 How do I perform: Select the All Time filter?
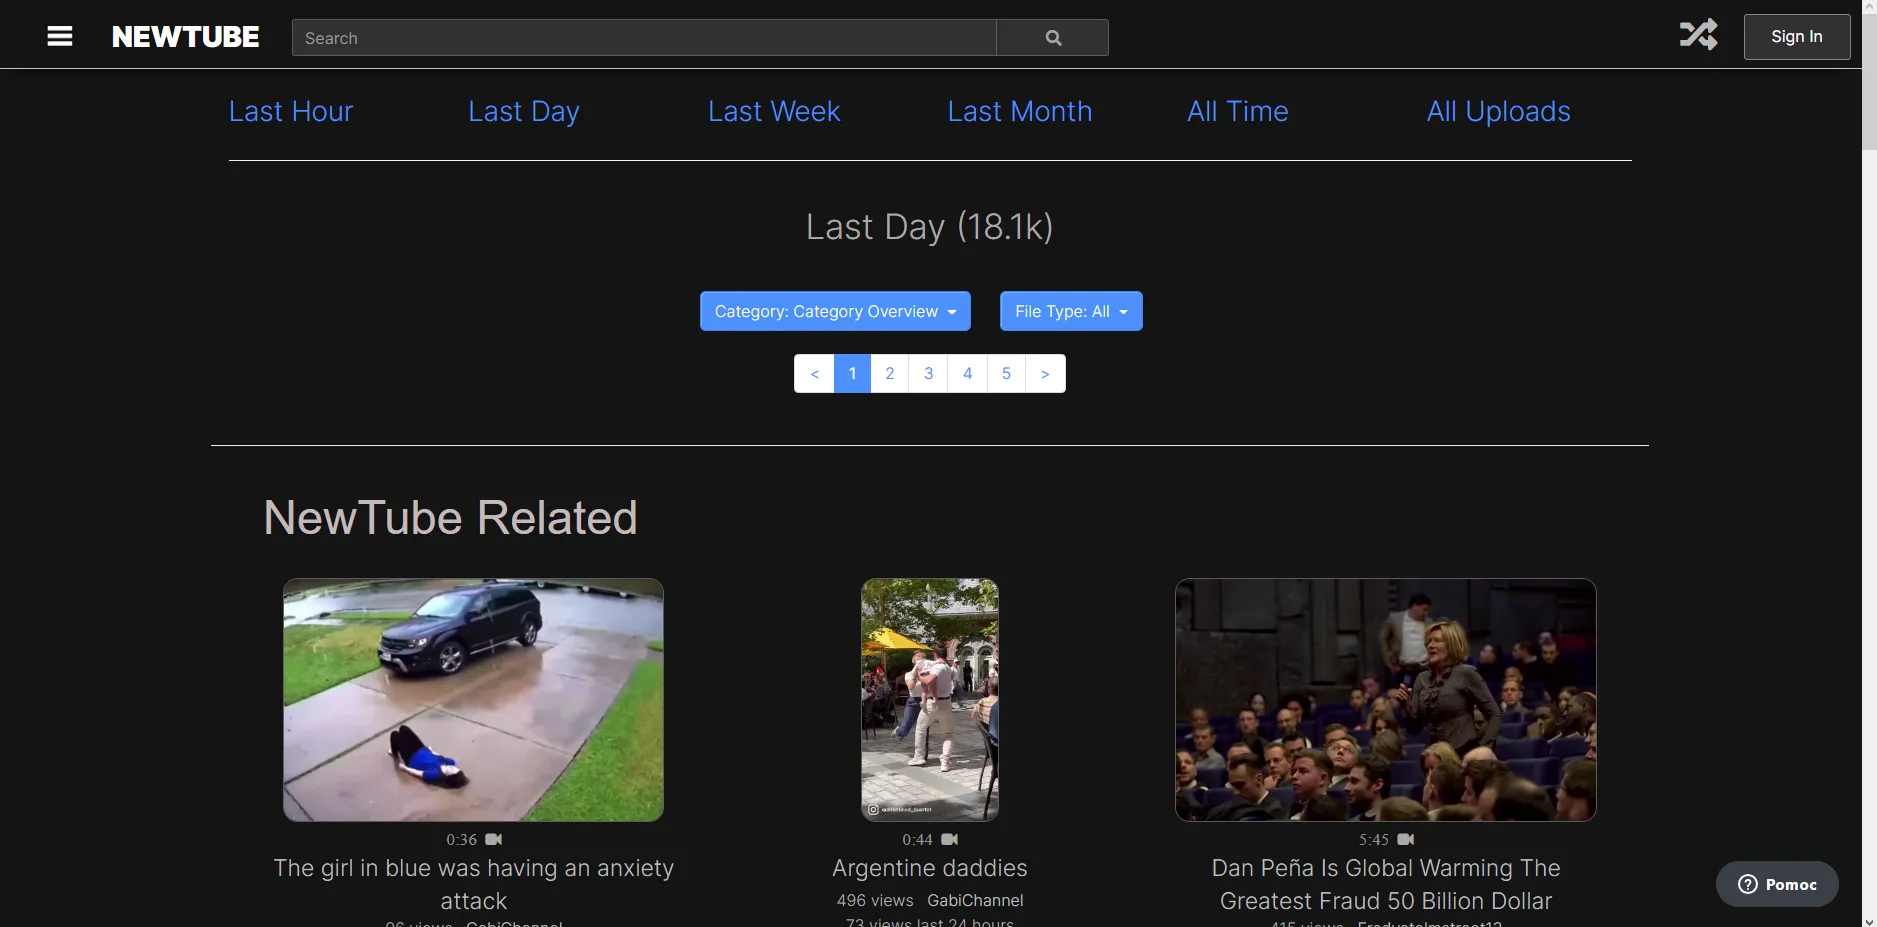click(x=1236, y=112)
